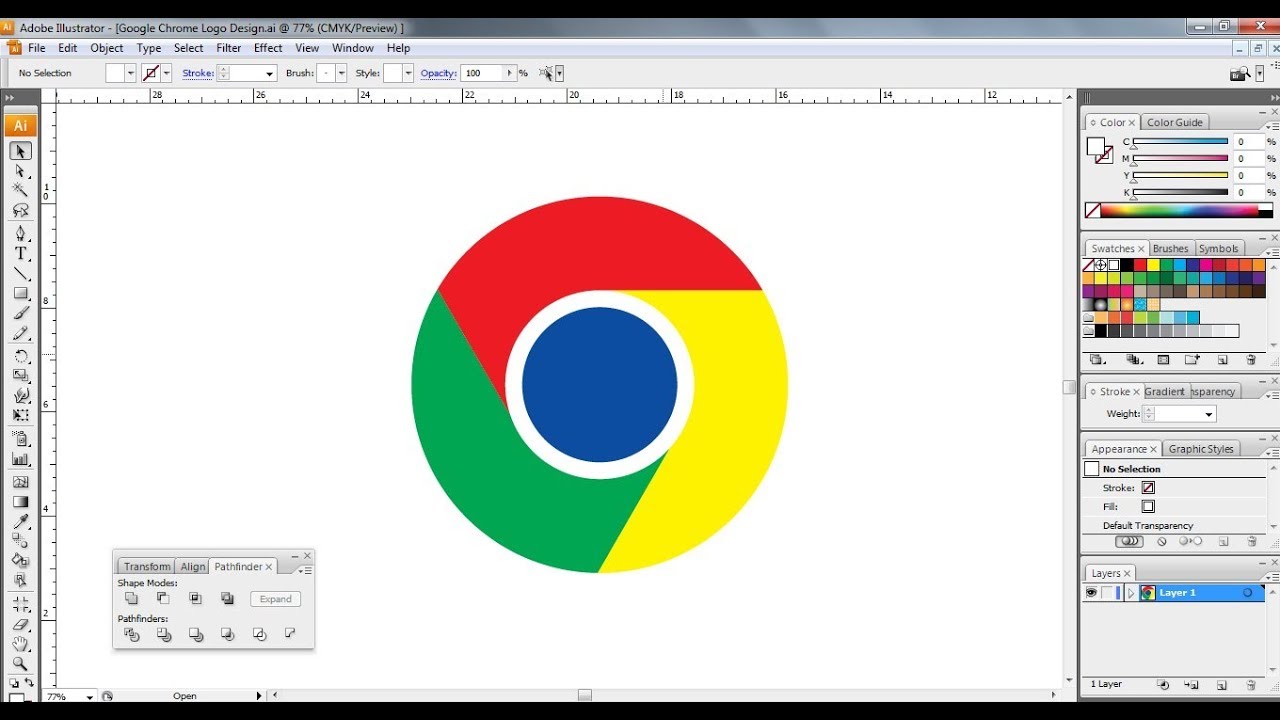Open stroke weight dropdown in control bar

270,73
